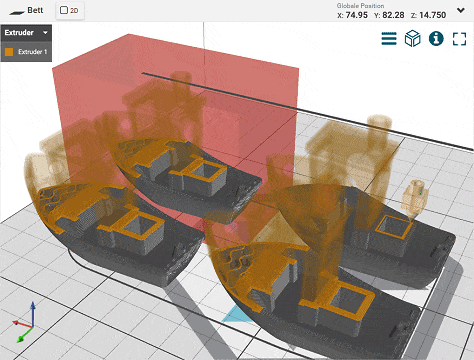Viewport: 474px width, 360px height.
Task: Click the X position value 74.95
Action: 356,15
